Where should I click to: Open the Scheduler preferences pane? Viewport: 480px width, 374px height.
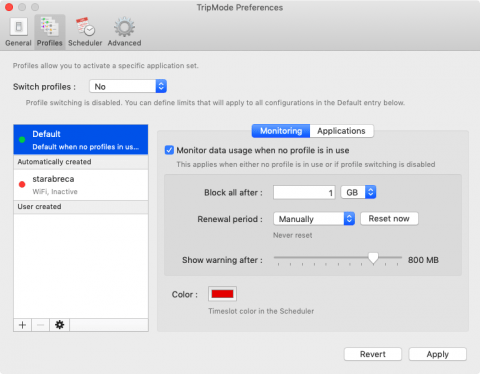tap(85, 32)
